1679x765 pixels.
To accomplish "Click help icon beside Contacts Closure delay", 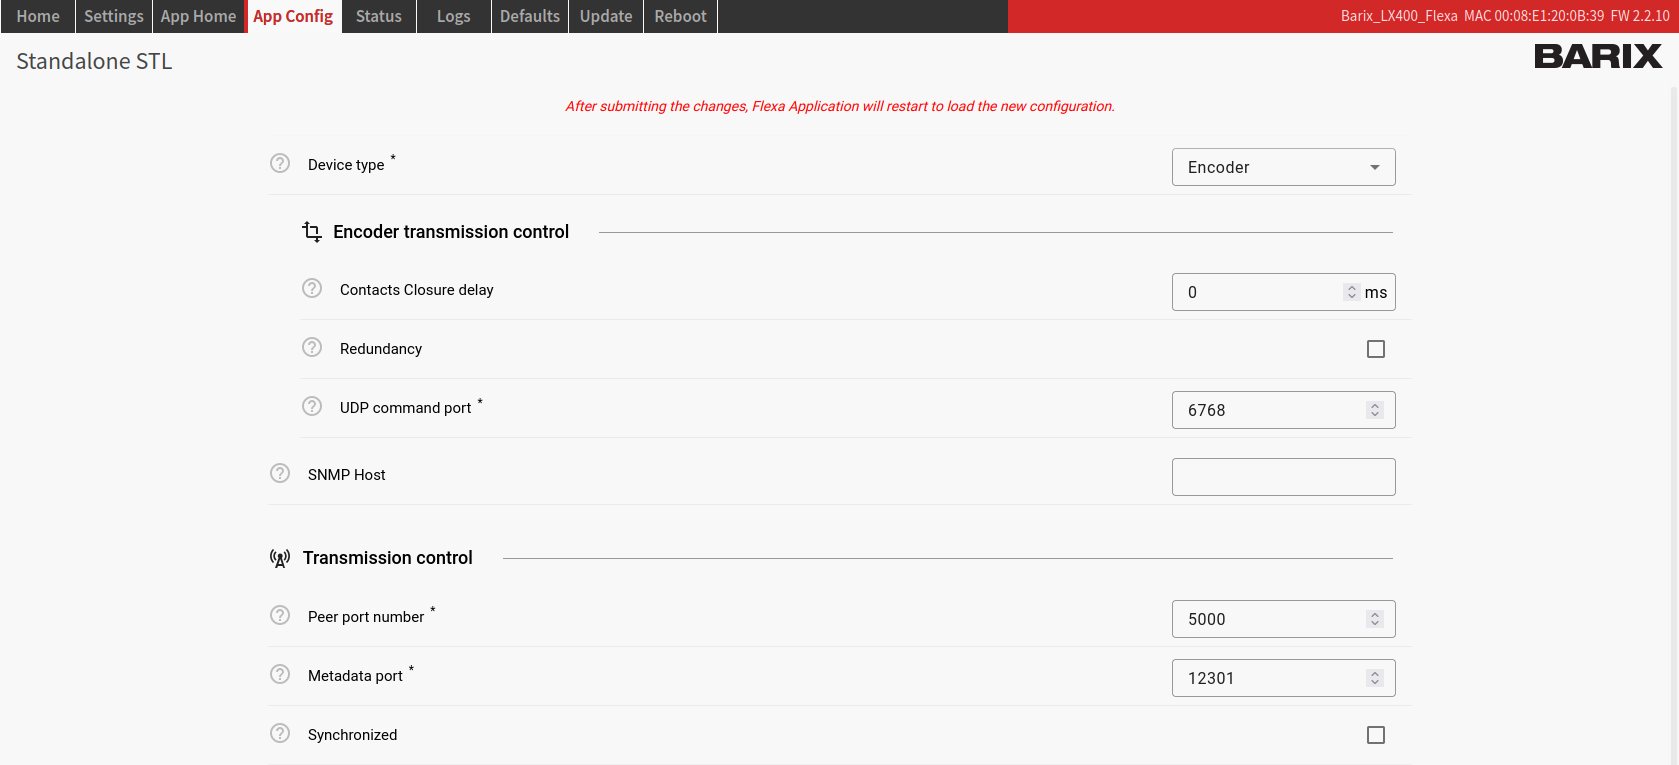I will tap(312, 288).
